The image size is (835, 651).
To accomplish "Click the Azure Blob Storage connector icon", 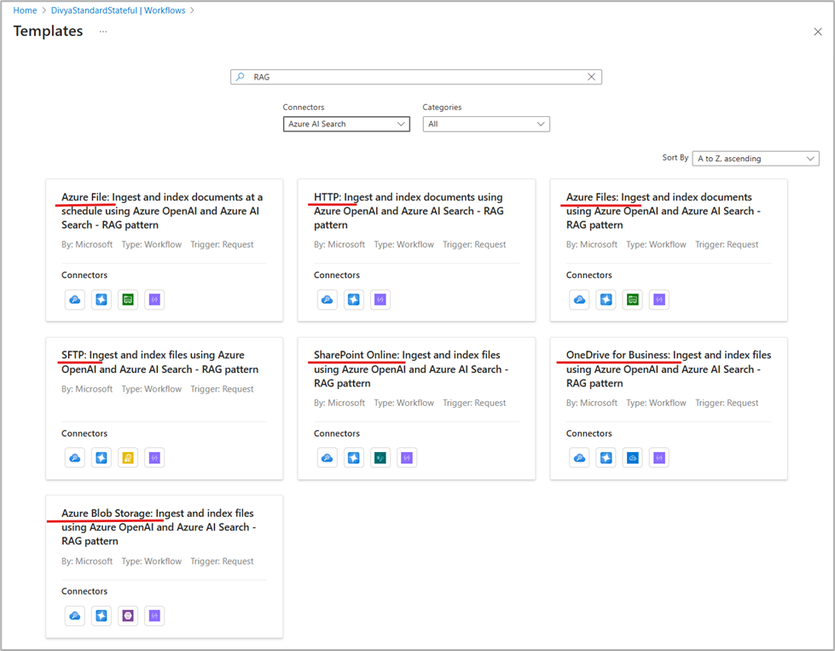I will point(128,616).
